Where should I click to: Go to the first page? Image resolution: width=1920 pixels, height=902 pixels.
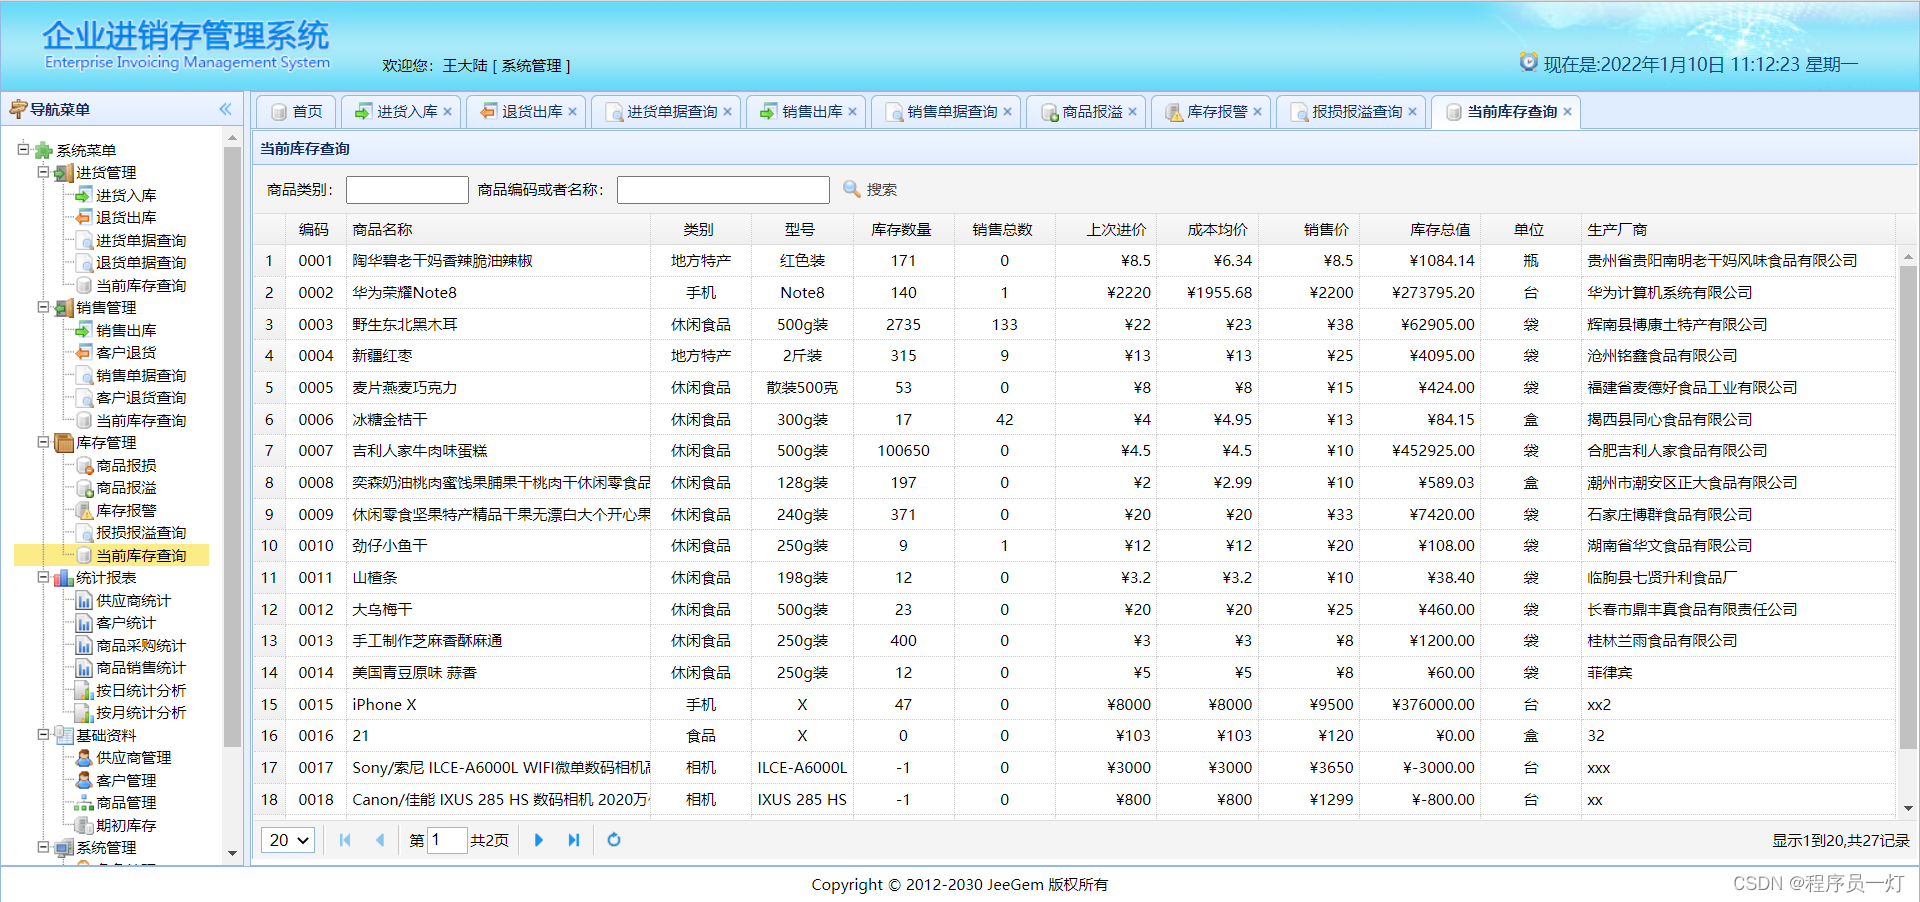pyautogui.click(x=345, y=840)
